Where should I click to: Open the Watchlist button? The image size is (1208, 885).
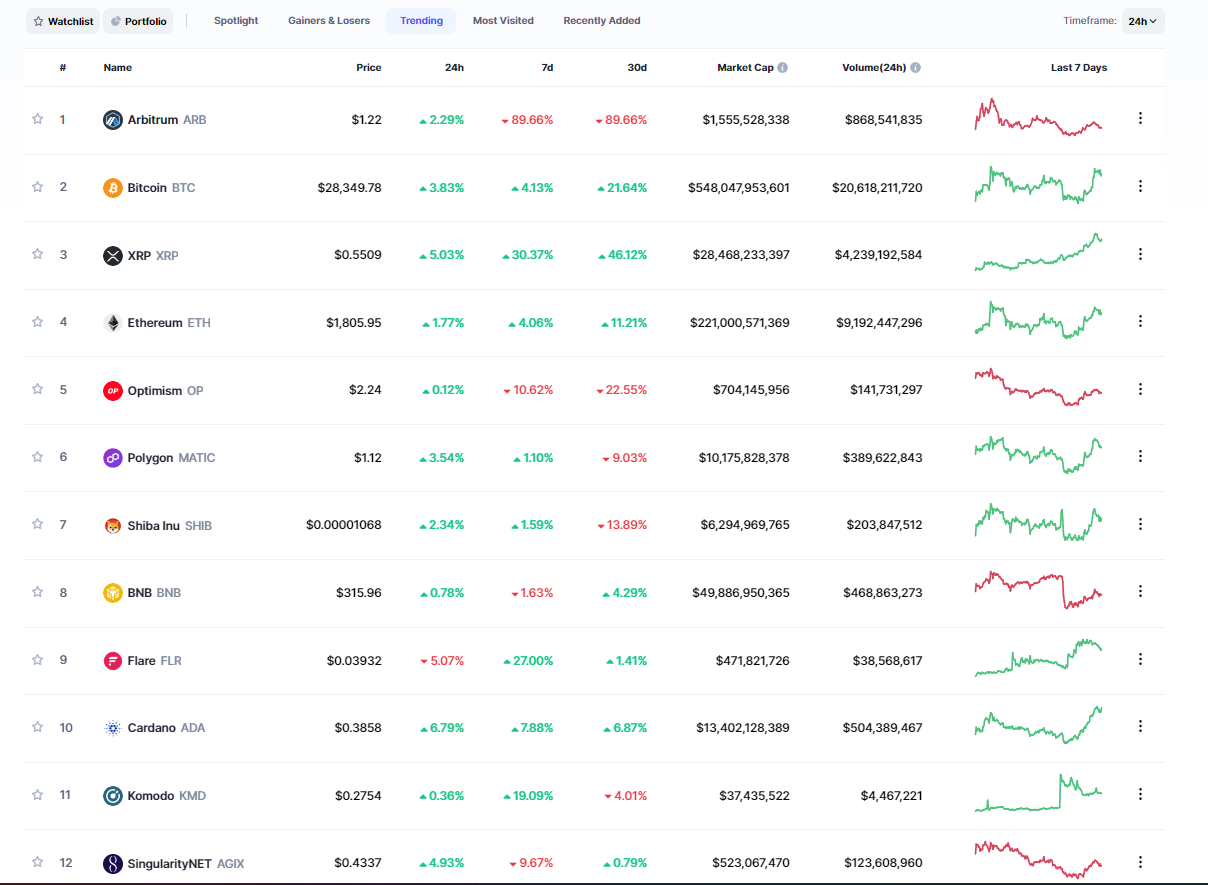[x=63, y=21]
